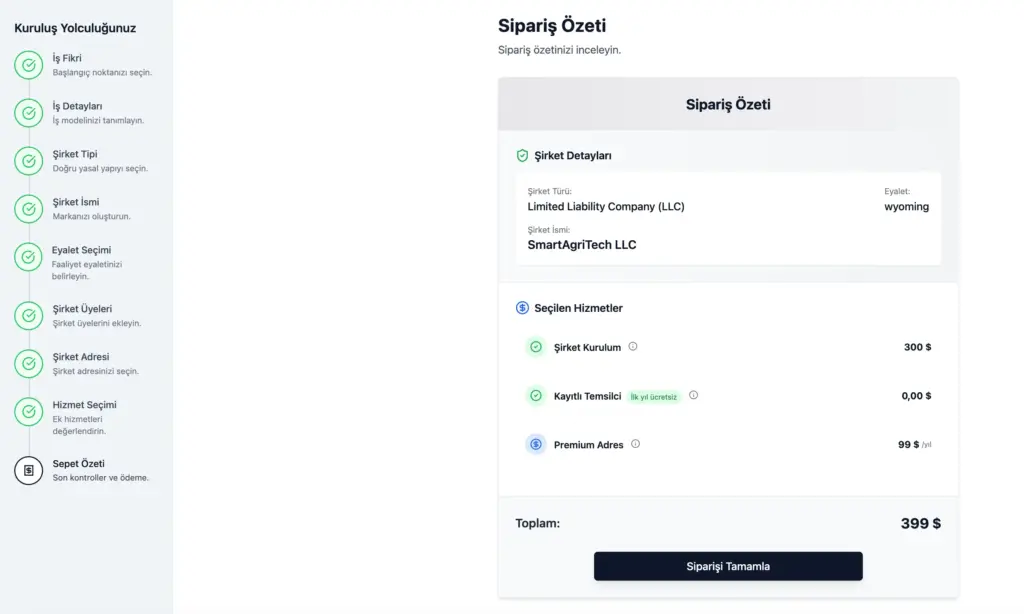Open the Şirket Üyeleri step
This screenshot has height=614, width=1024.
[85, 315]
